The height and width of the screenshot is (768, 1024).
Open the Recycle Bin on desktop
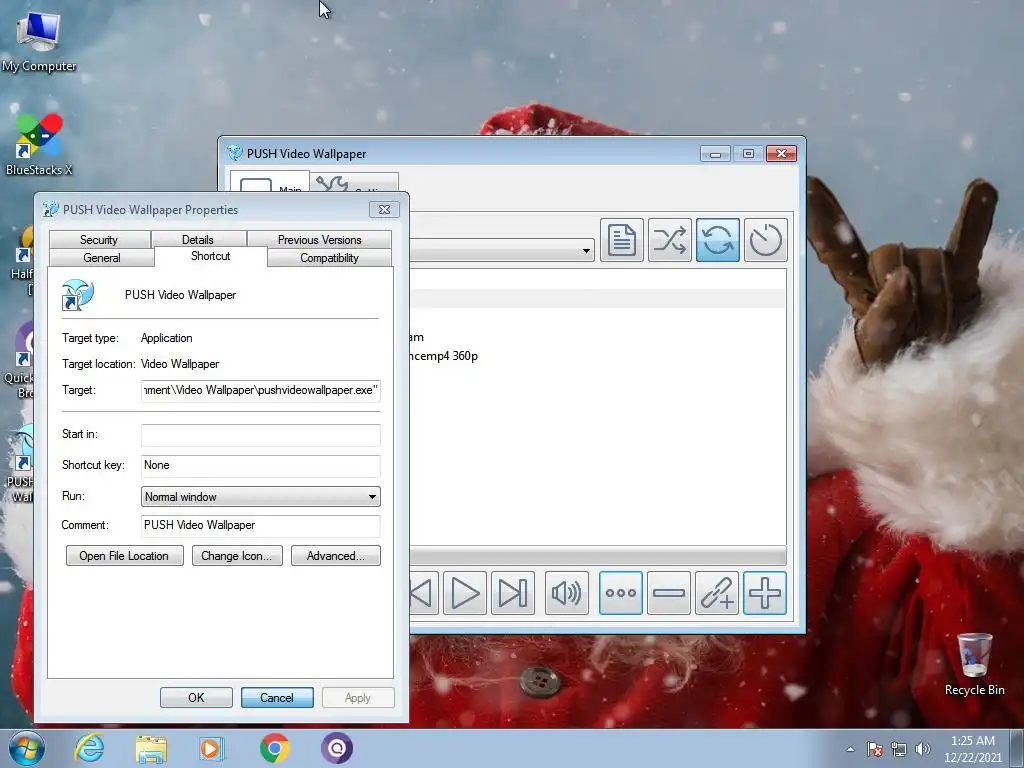974,665
